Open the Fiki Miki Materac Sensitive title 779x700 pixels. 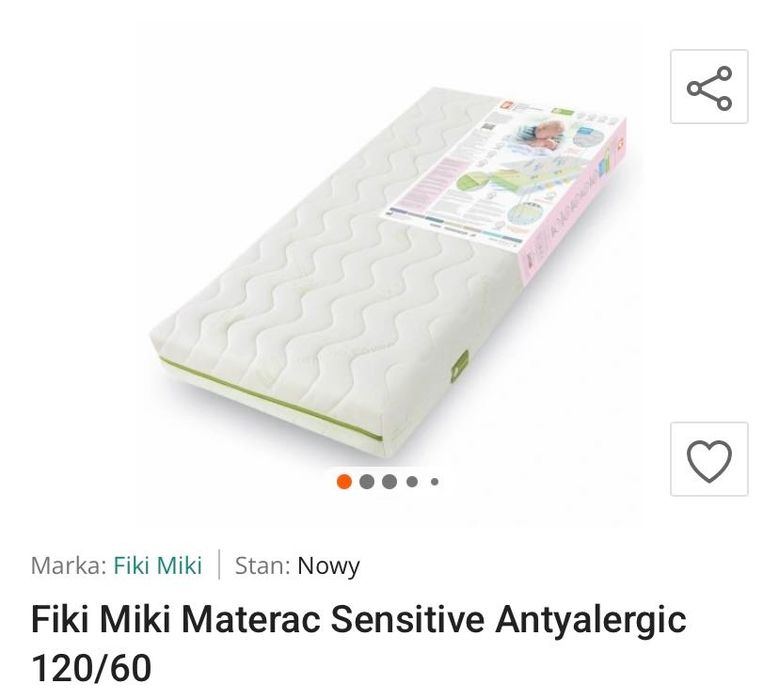[358, 643]
